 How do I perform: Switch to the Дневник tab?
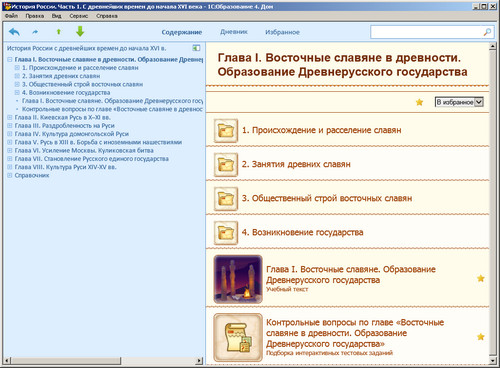point(234,32)
